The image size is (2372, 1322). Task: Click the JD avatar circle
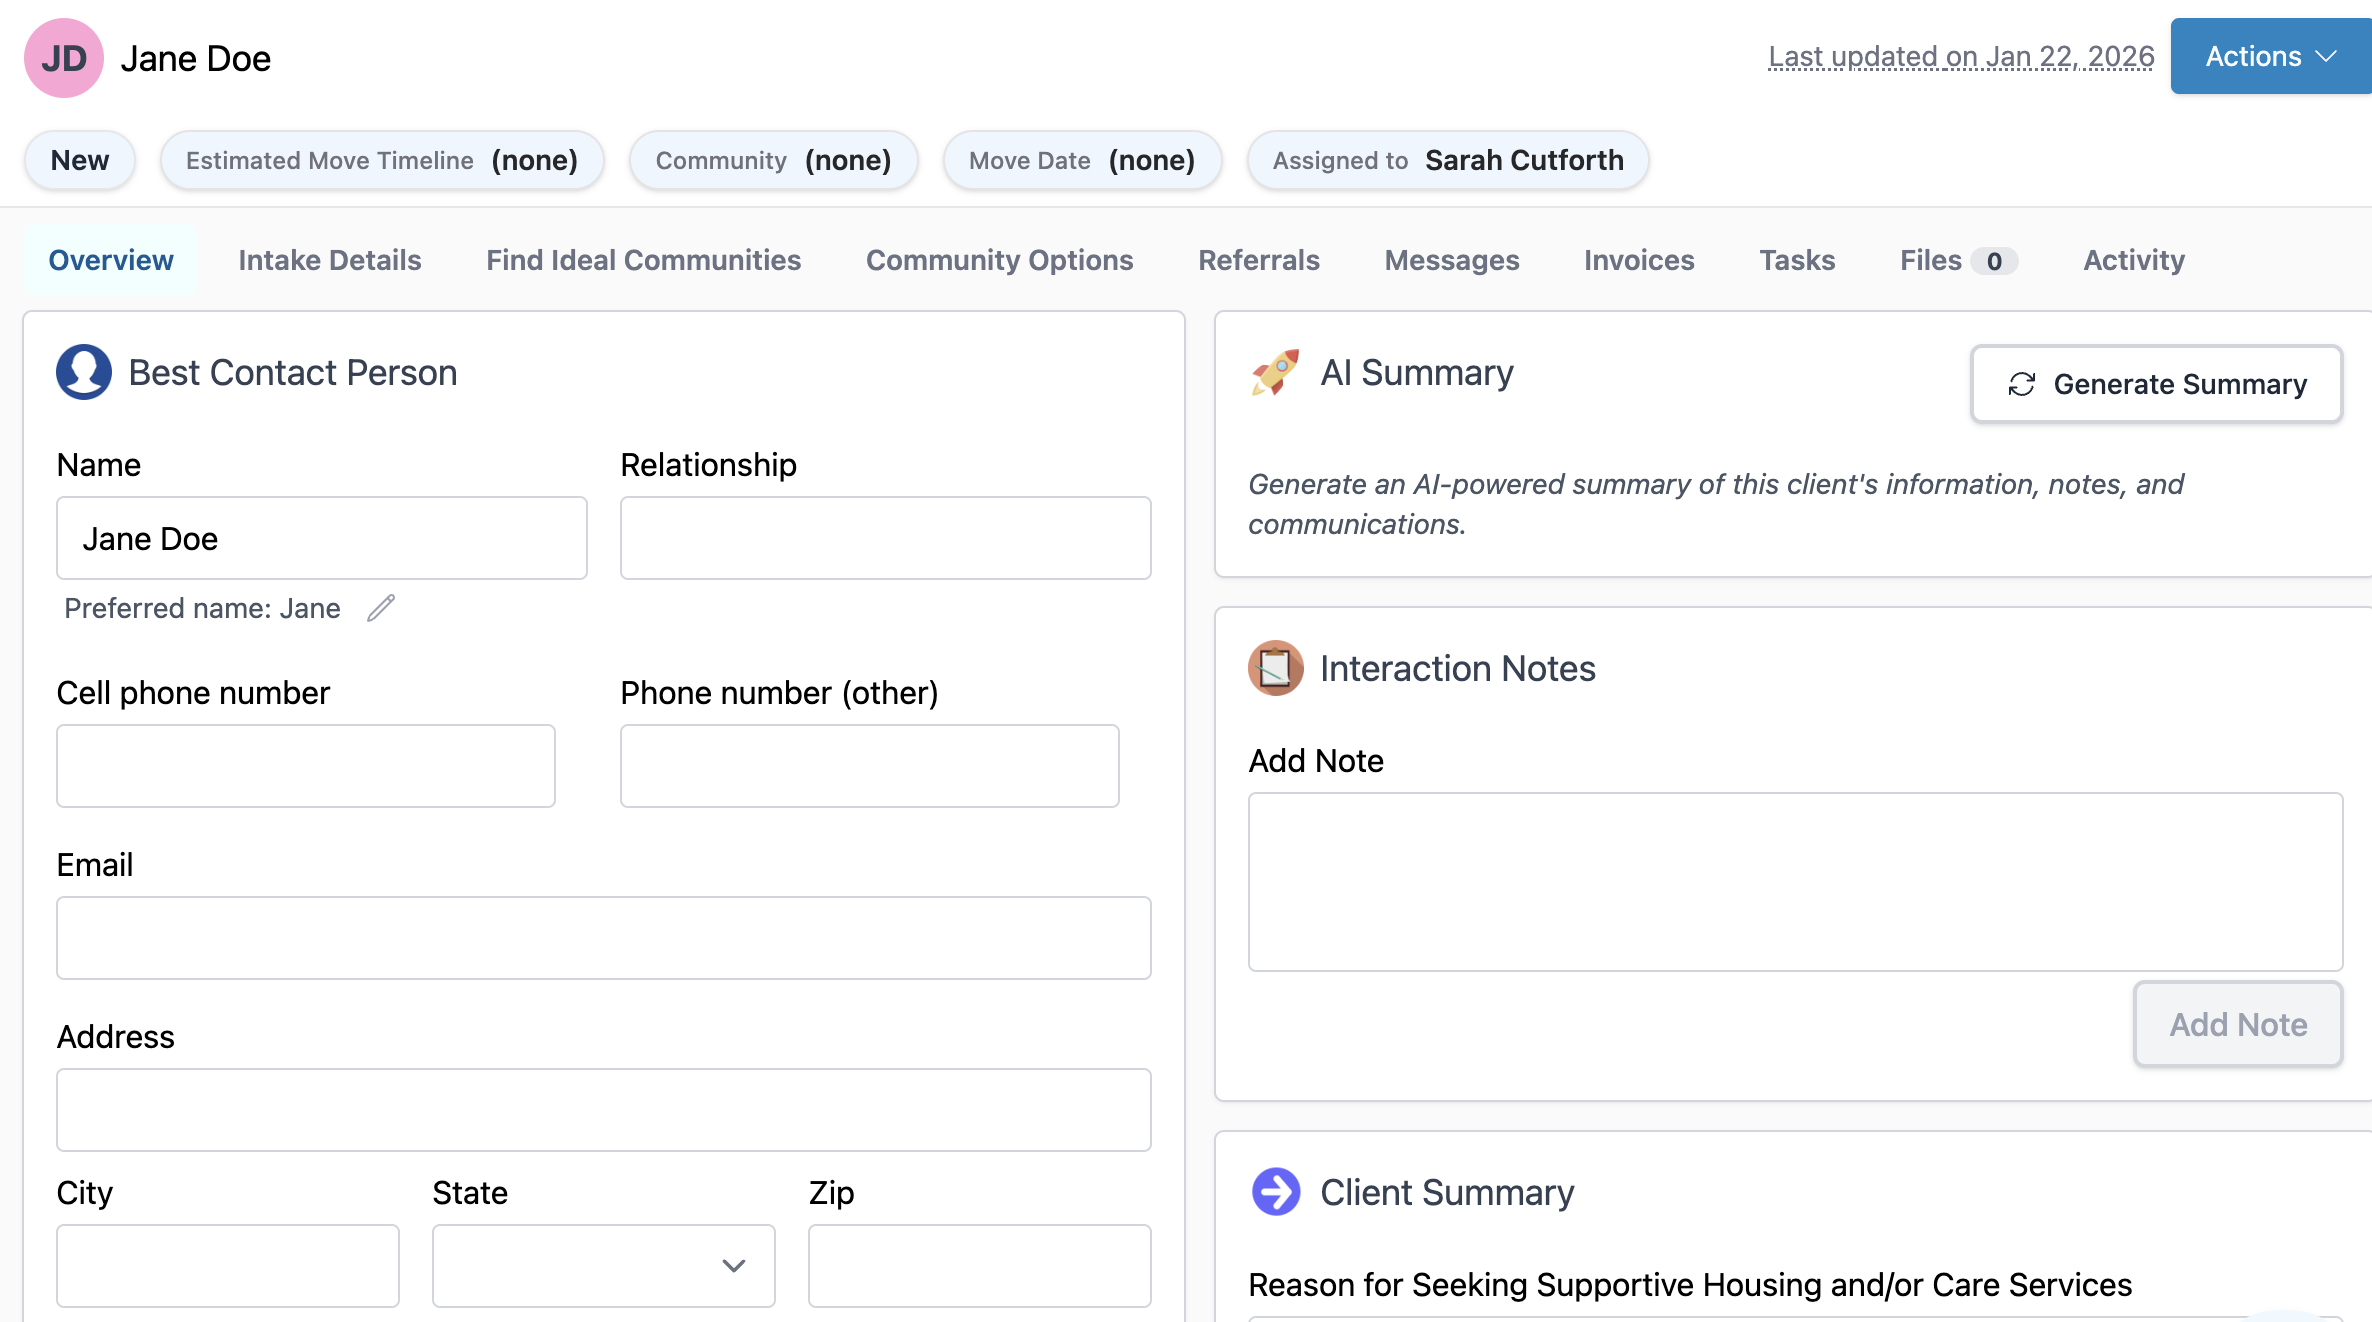(64, 58)
